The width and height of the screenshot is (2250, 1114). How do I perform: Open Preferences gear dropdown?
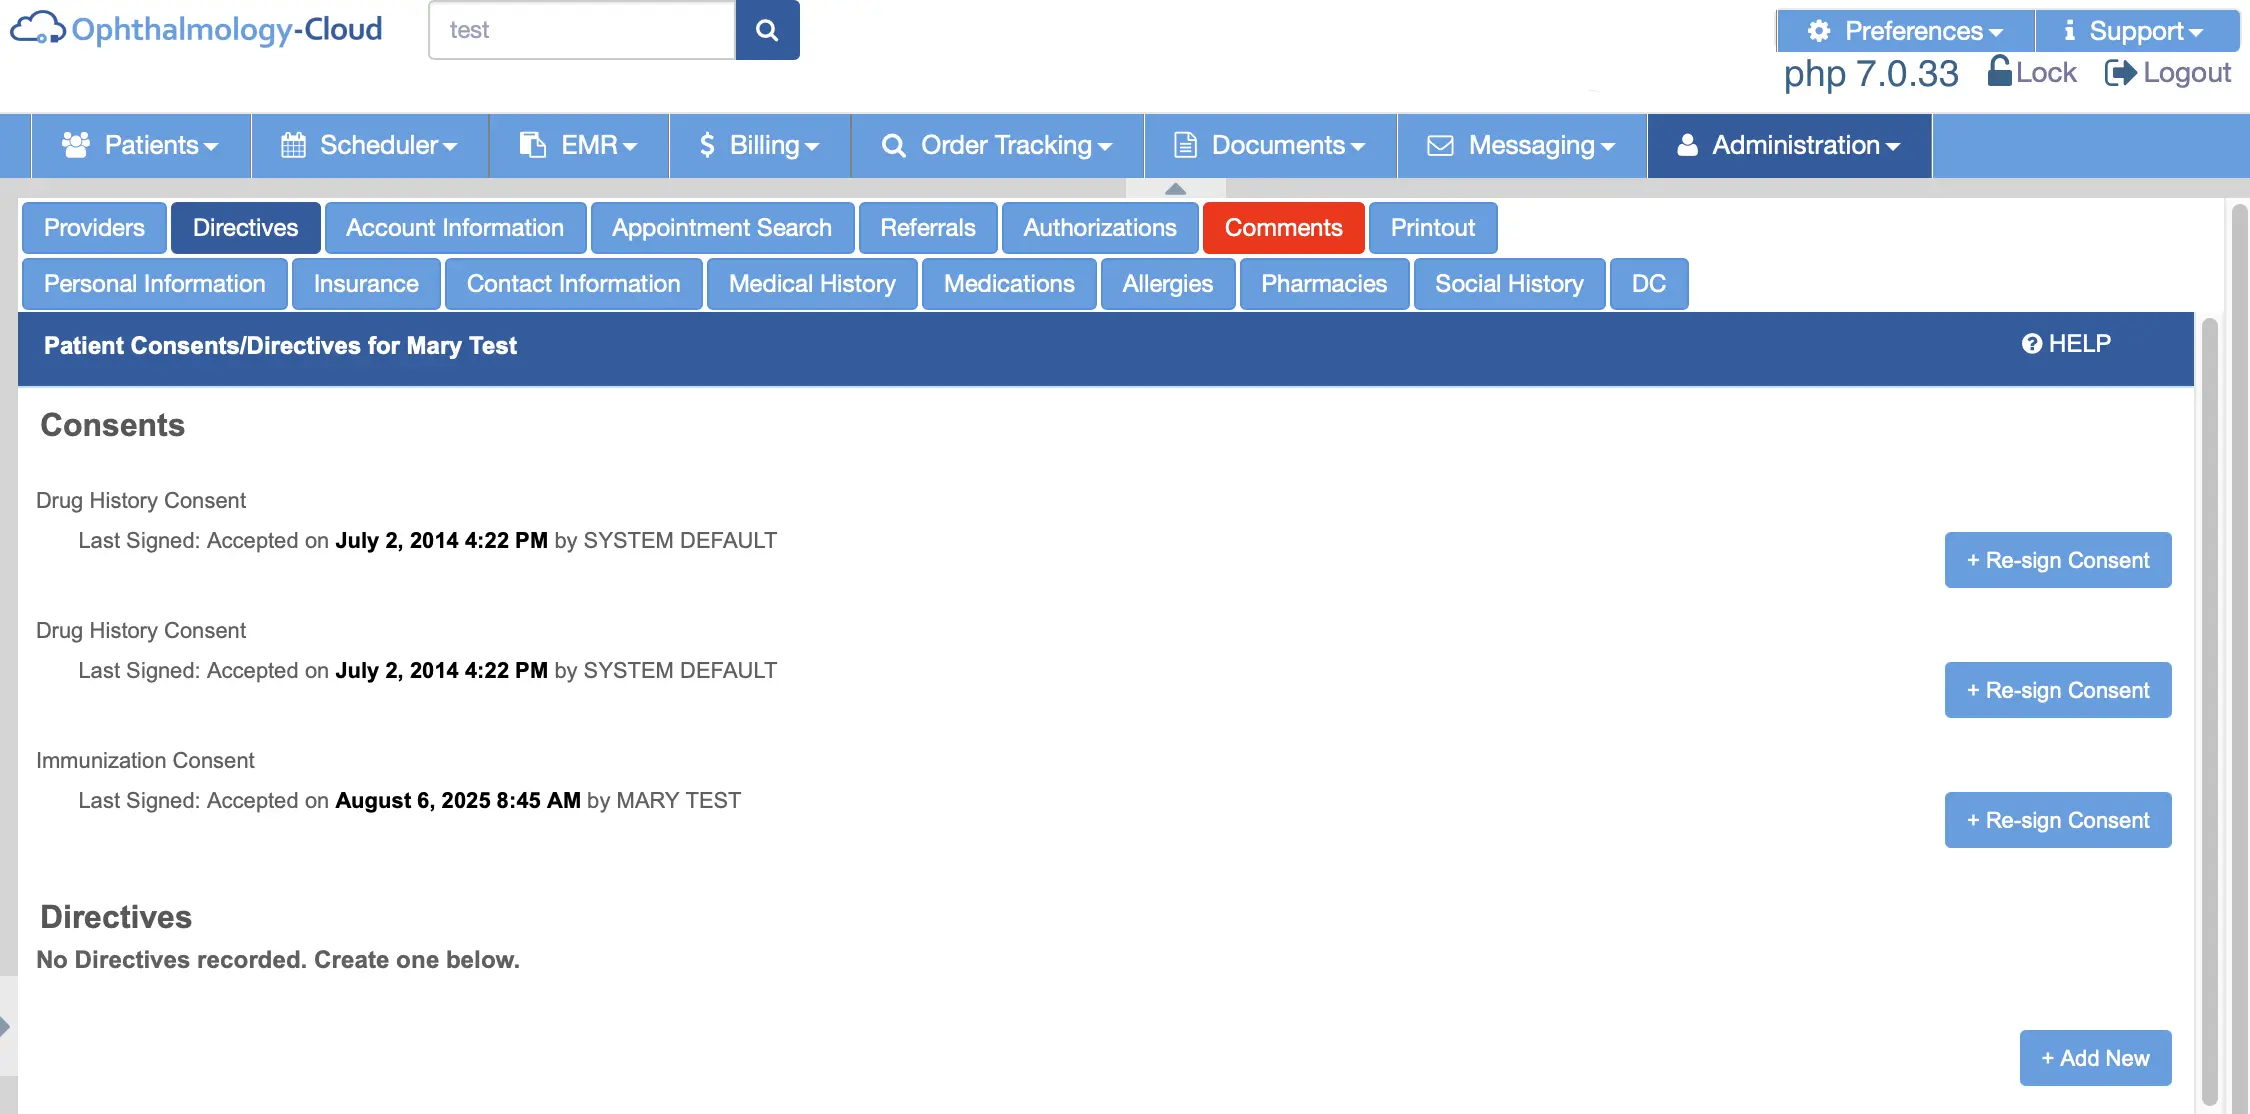(x=1905, y=31)
